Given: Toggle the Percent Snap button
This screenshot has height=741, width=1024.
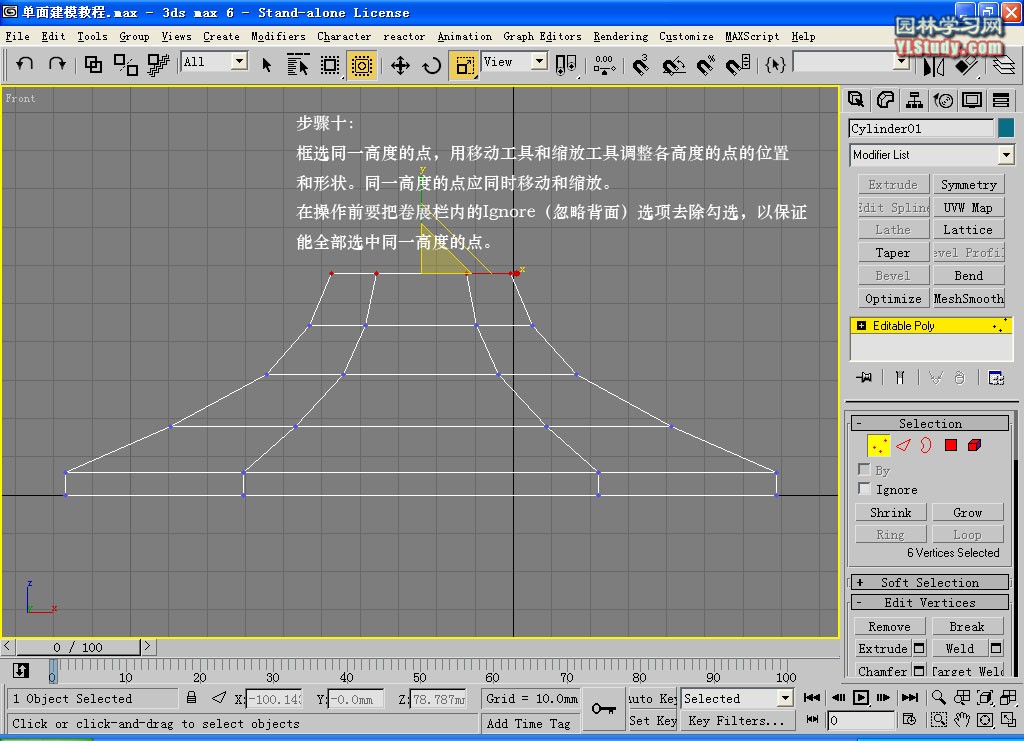Looking at the screenshot, I should click(705, 65).
